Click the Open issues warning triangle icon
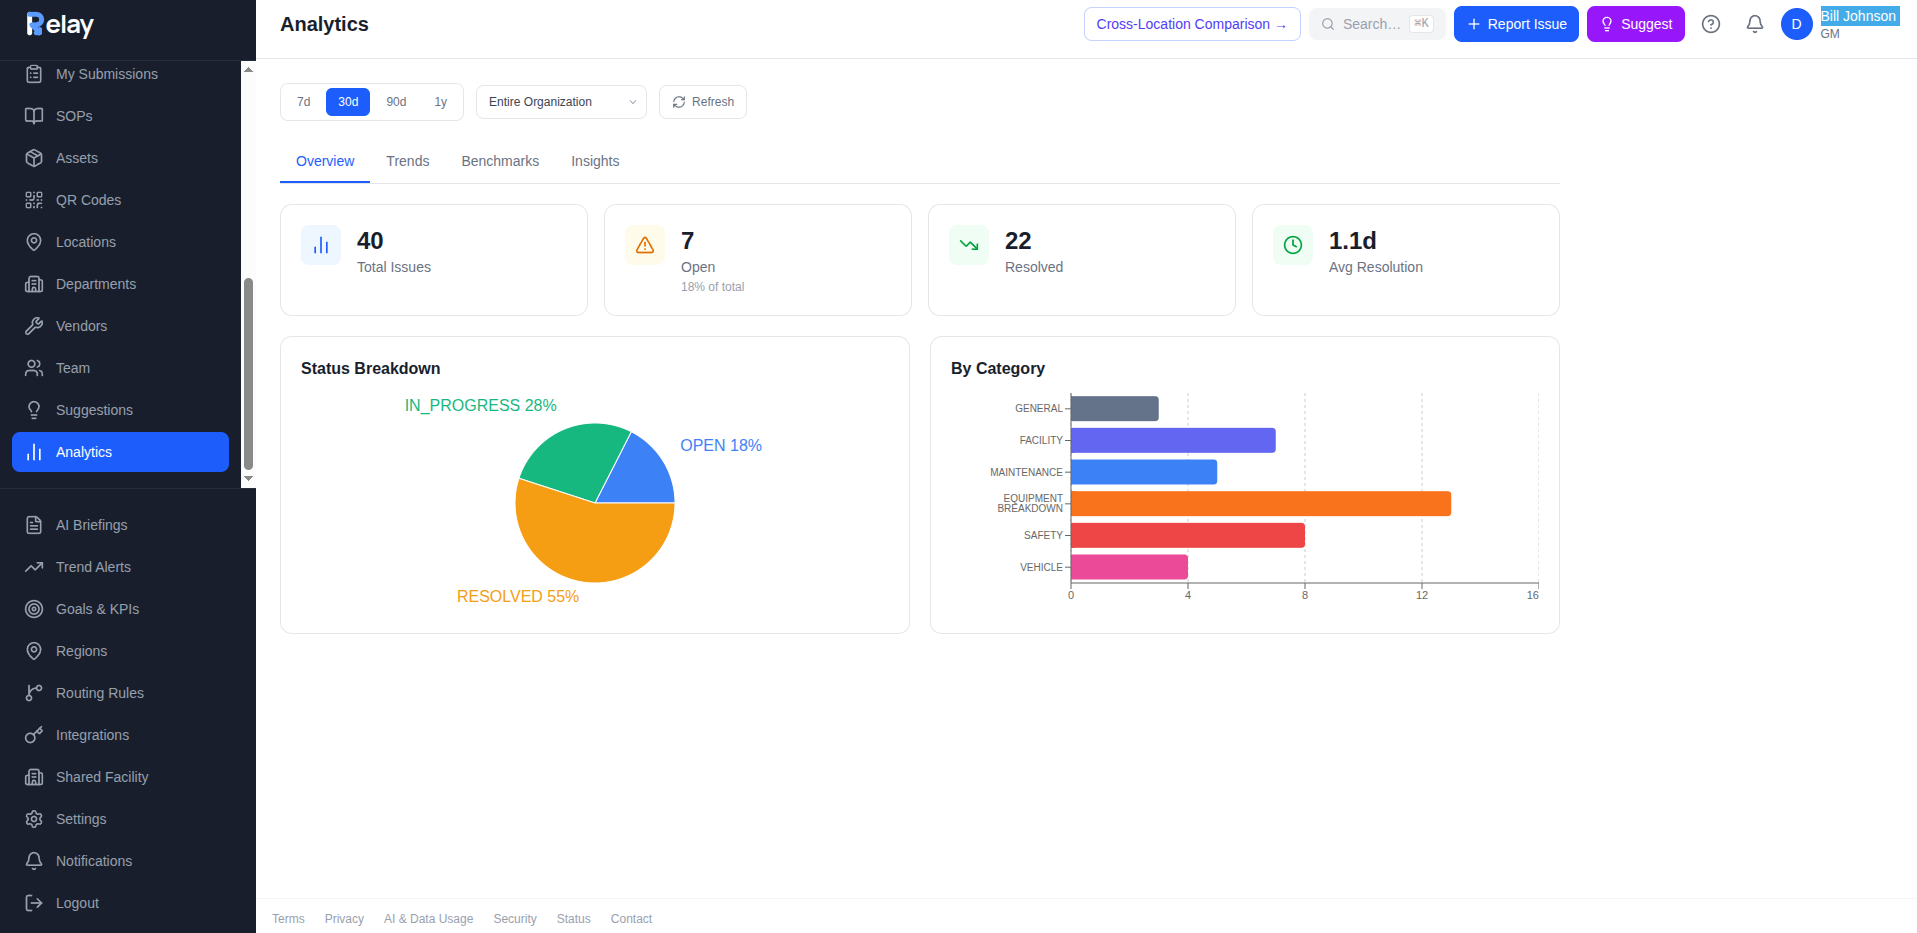The height and width of the screenshot is (933, 1917). pos(645,245)
